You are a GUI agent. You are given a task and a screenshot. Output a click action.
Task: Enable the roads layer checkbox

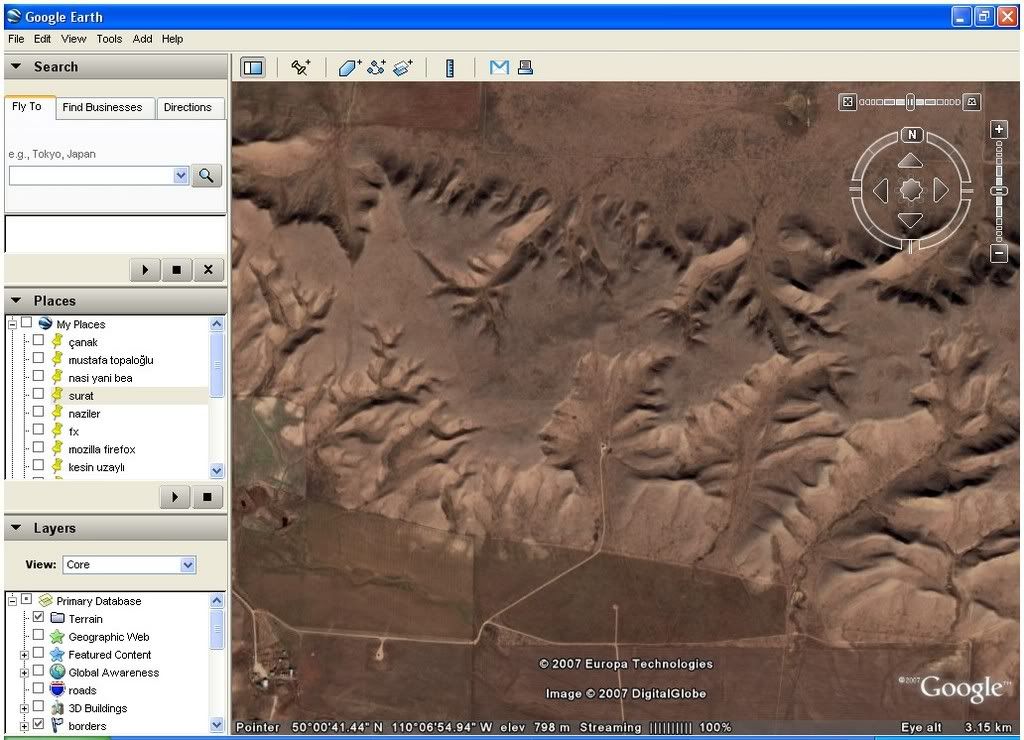coord(39,688)
